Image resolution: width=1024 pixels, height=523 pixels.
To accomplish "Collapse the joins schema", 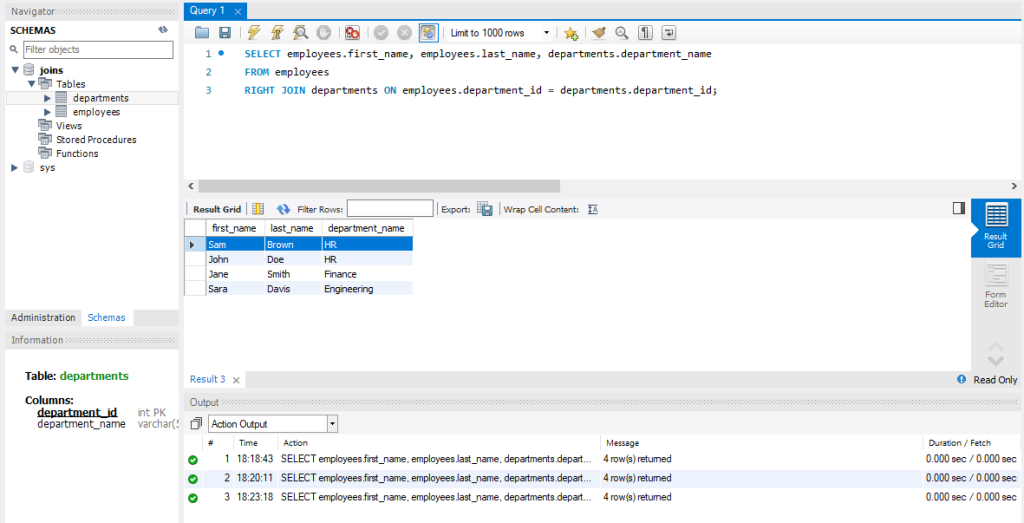I will (15, 70).
